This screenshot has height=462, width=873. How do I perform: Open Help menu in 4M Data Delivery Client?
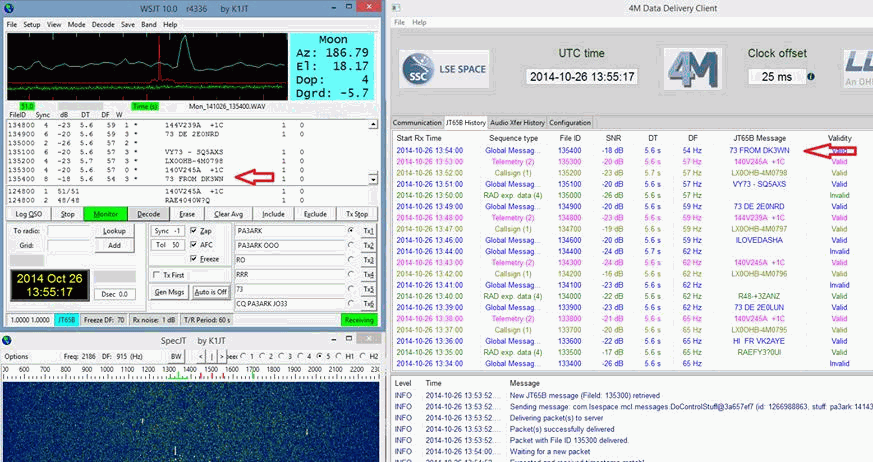click(419, 22)
